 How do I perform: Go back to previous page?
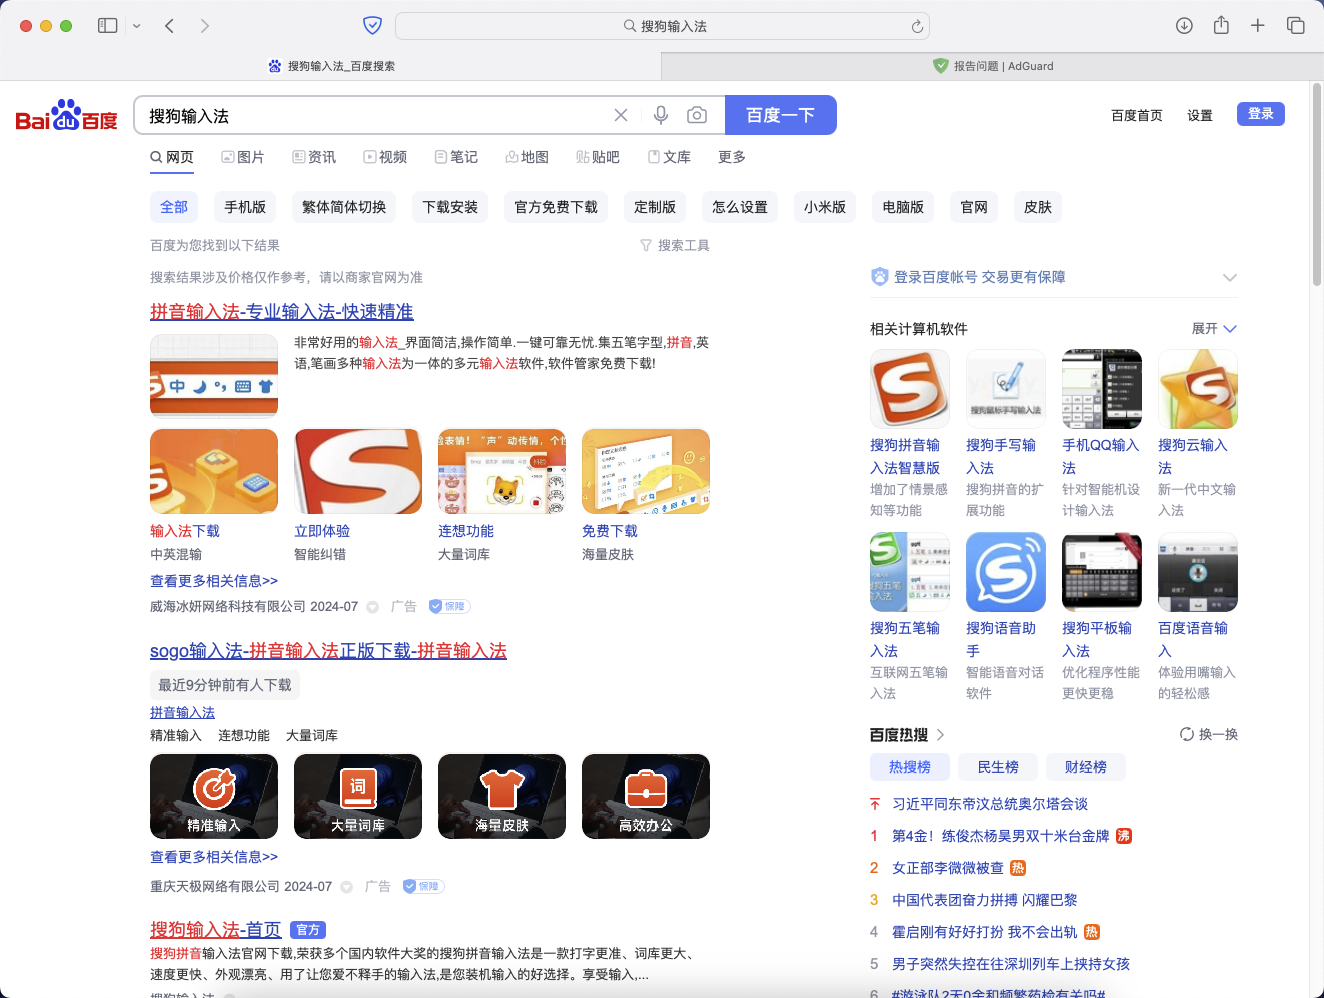[x=169, y=26]
